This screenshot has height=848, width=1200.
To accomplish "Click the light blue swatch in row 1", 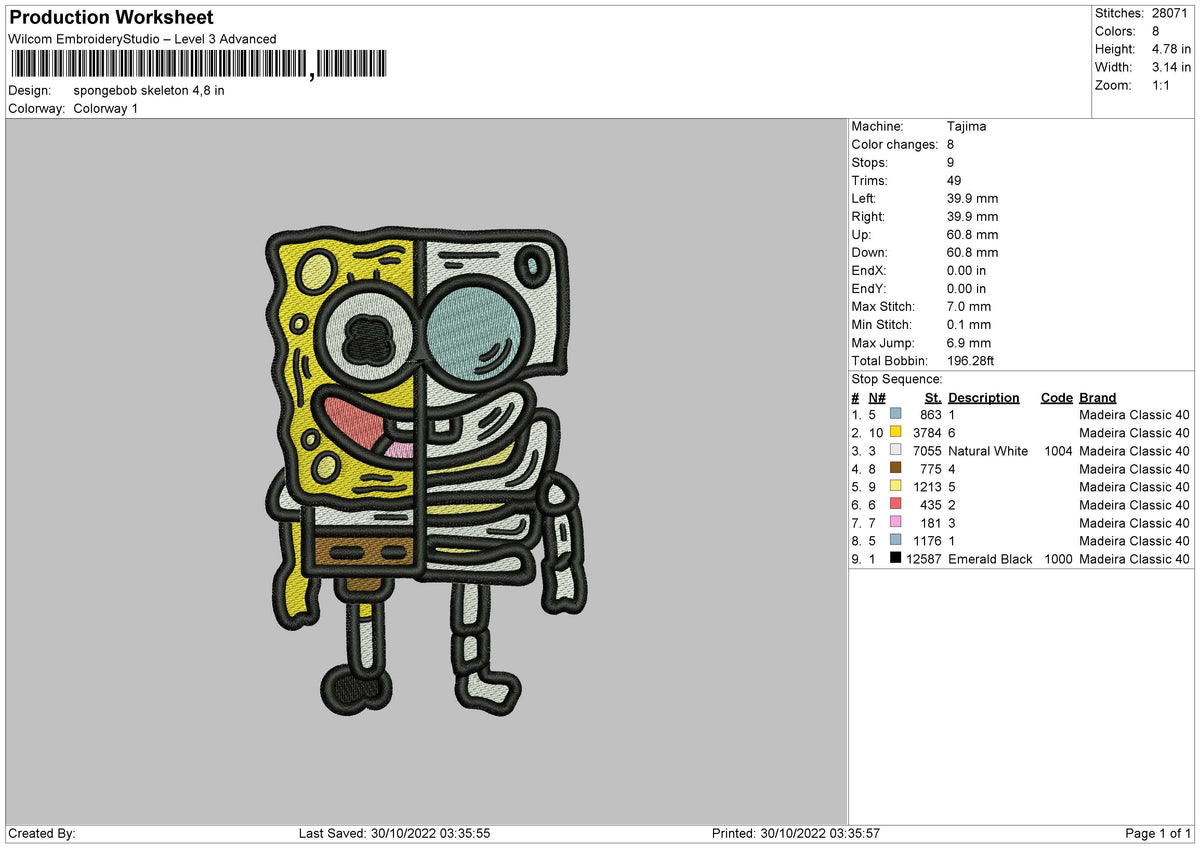I will click(896, 414).
